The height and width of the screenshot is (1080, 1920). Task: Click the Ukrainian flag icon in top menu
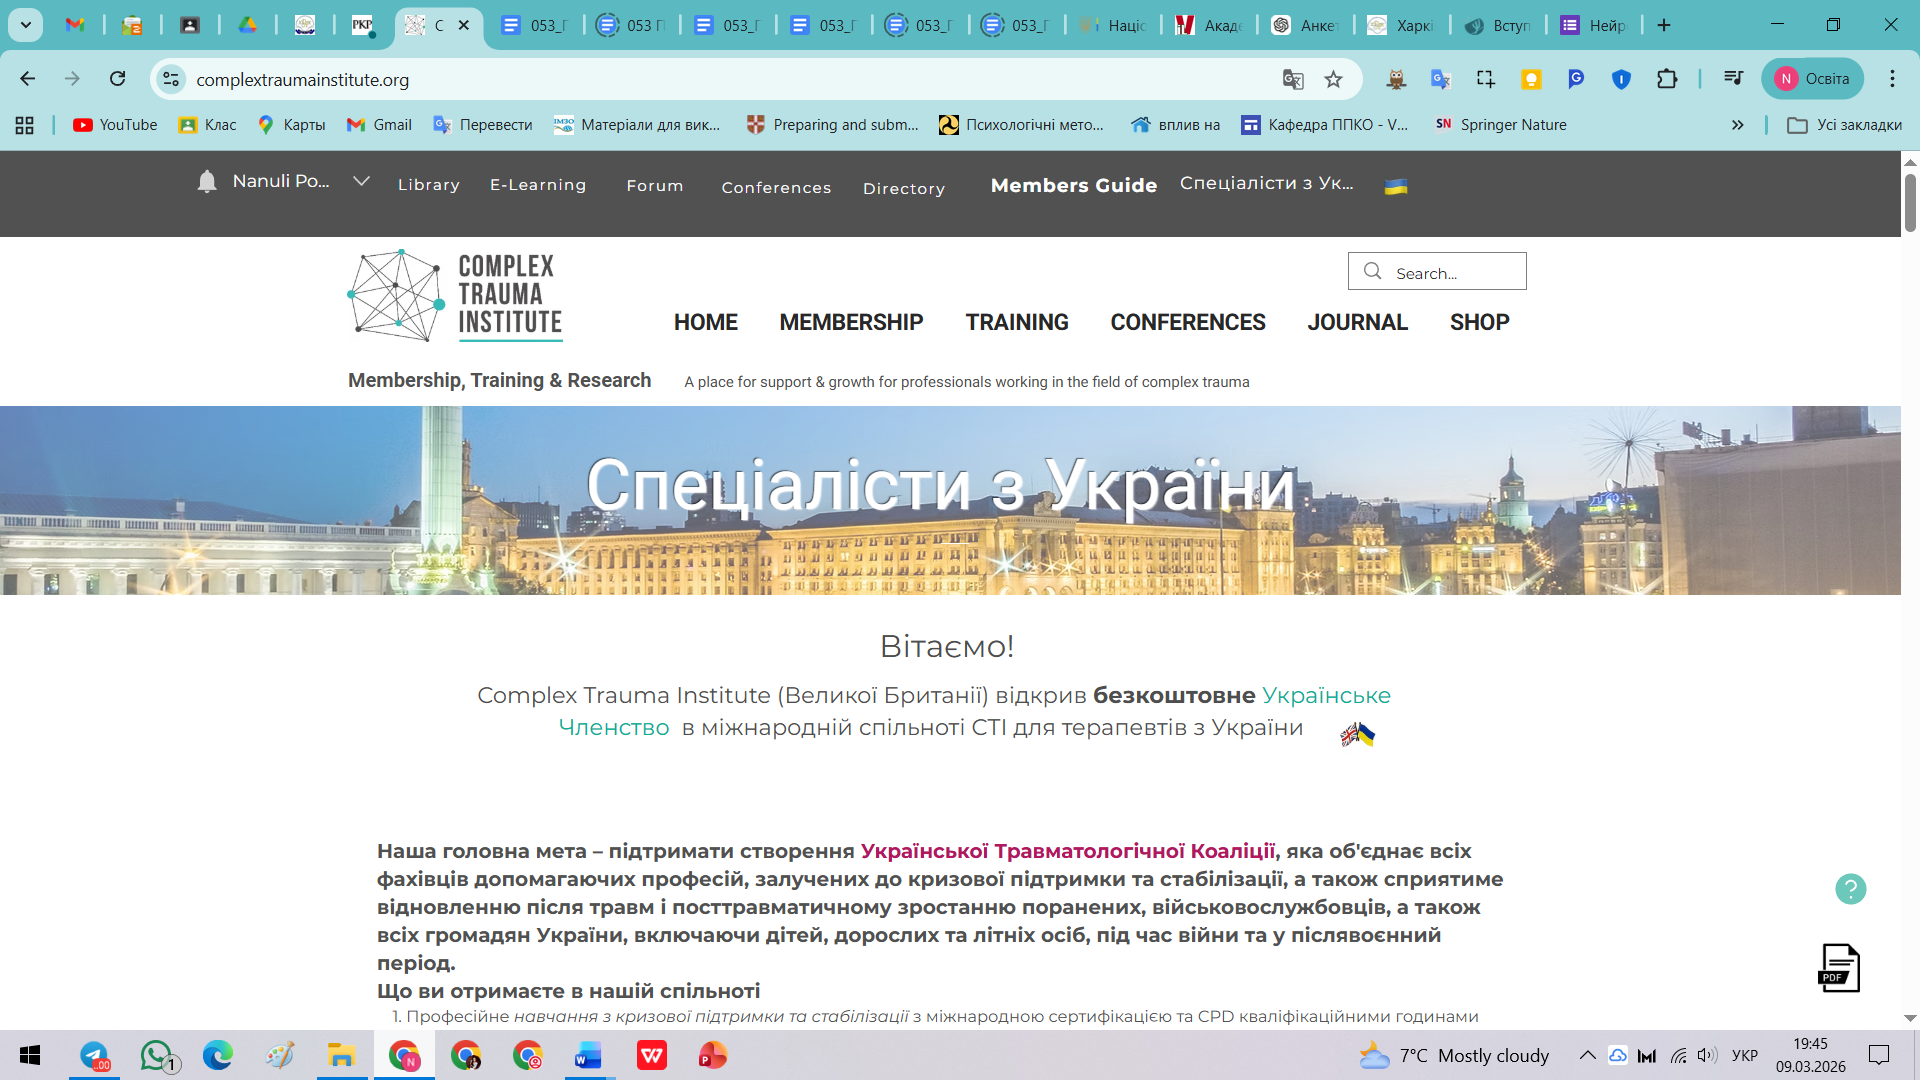[1396, 186]
